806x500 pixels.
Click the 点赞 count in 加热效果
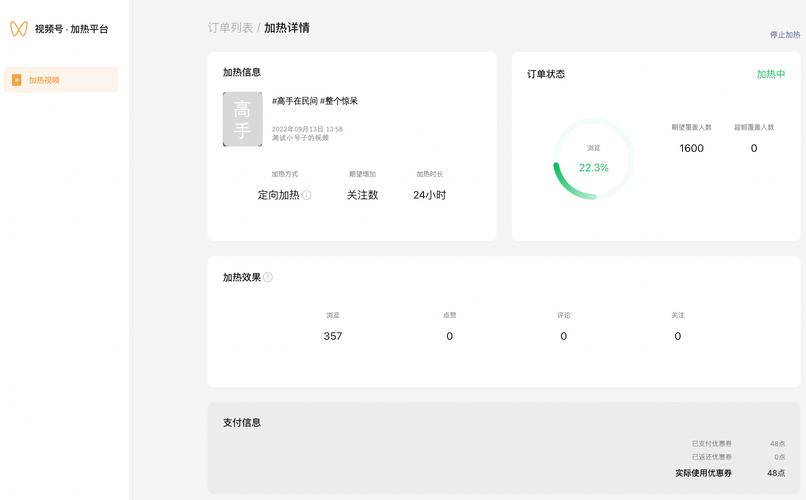coord(449,336)
